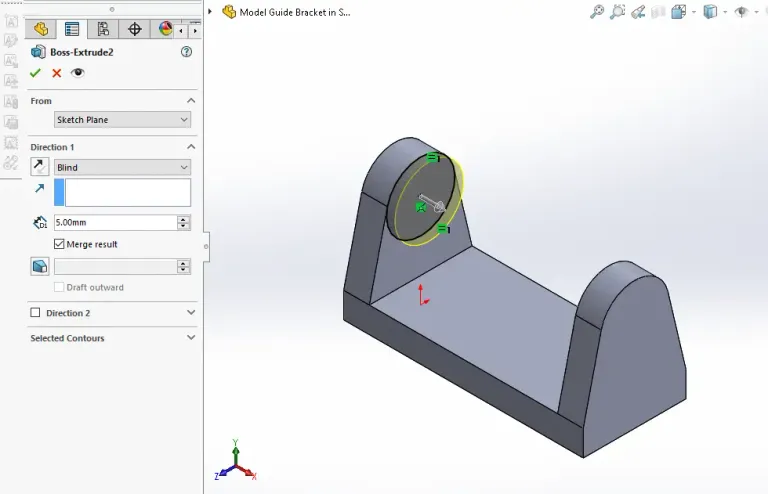Toggle the detailed preview eye icon
The image size is (768, 494).
77,73
